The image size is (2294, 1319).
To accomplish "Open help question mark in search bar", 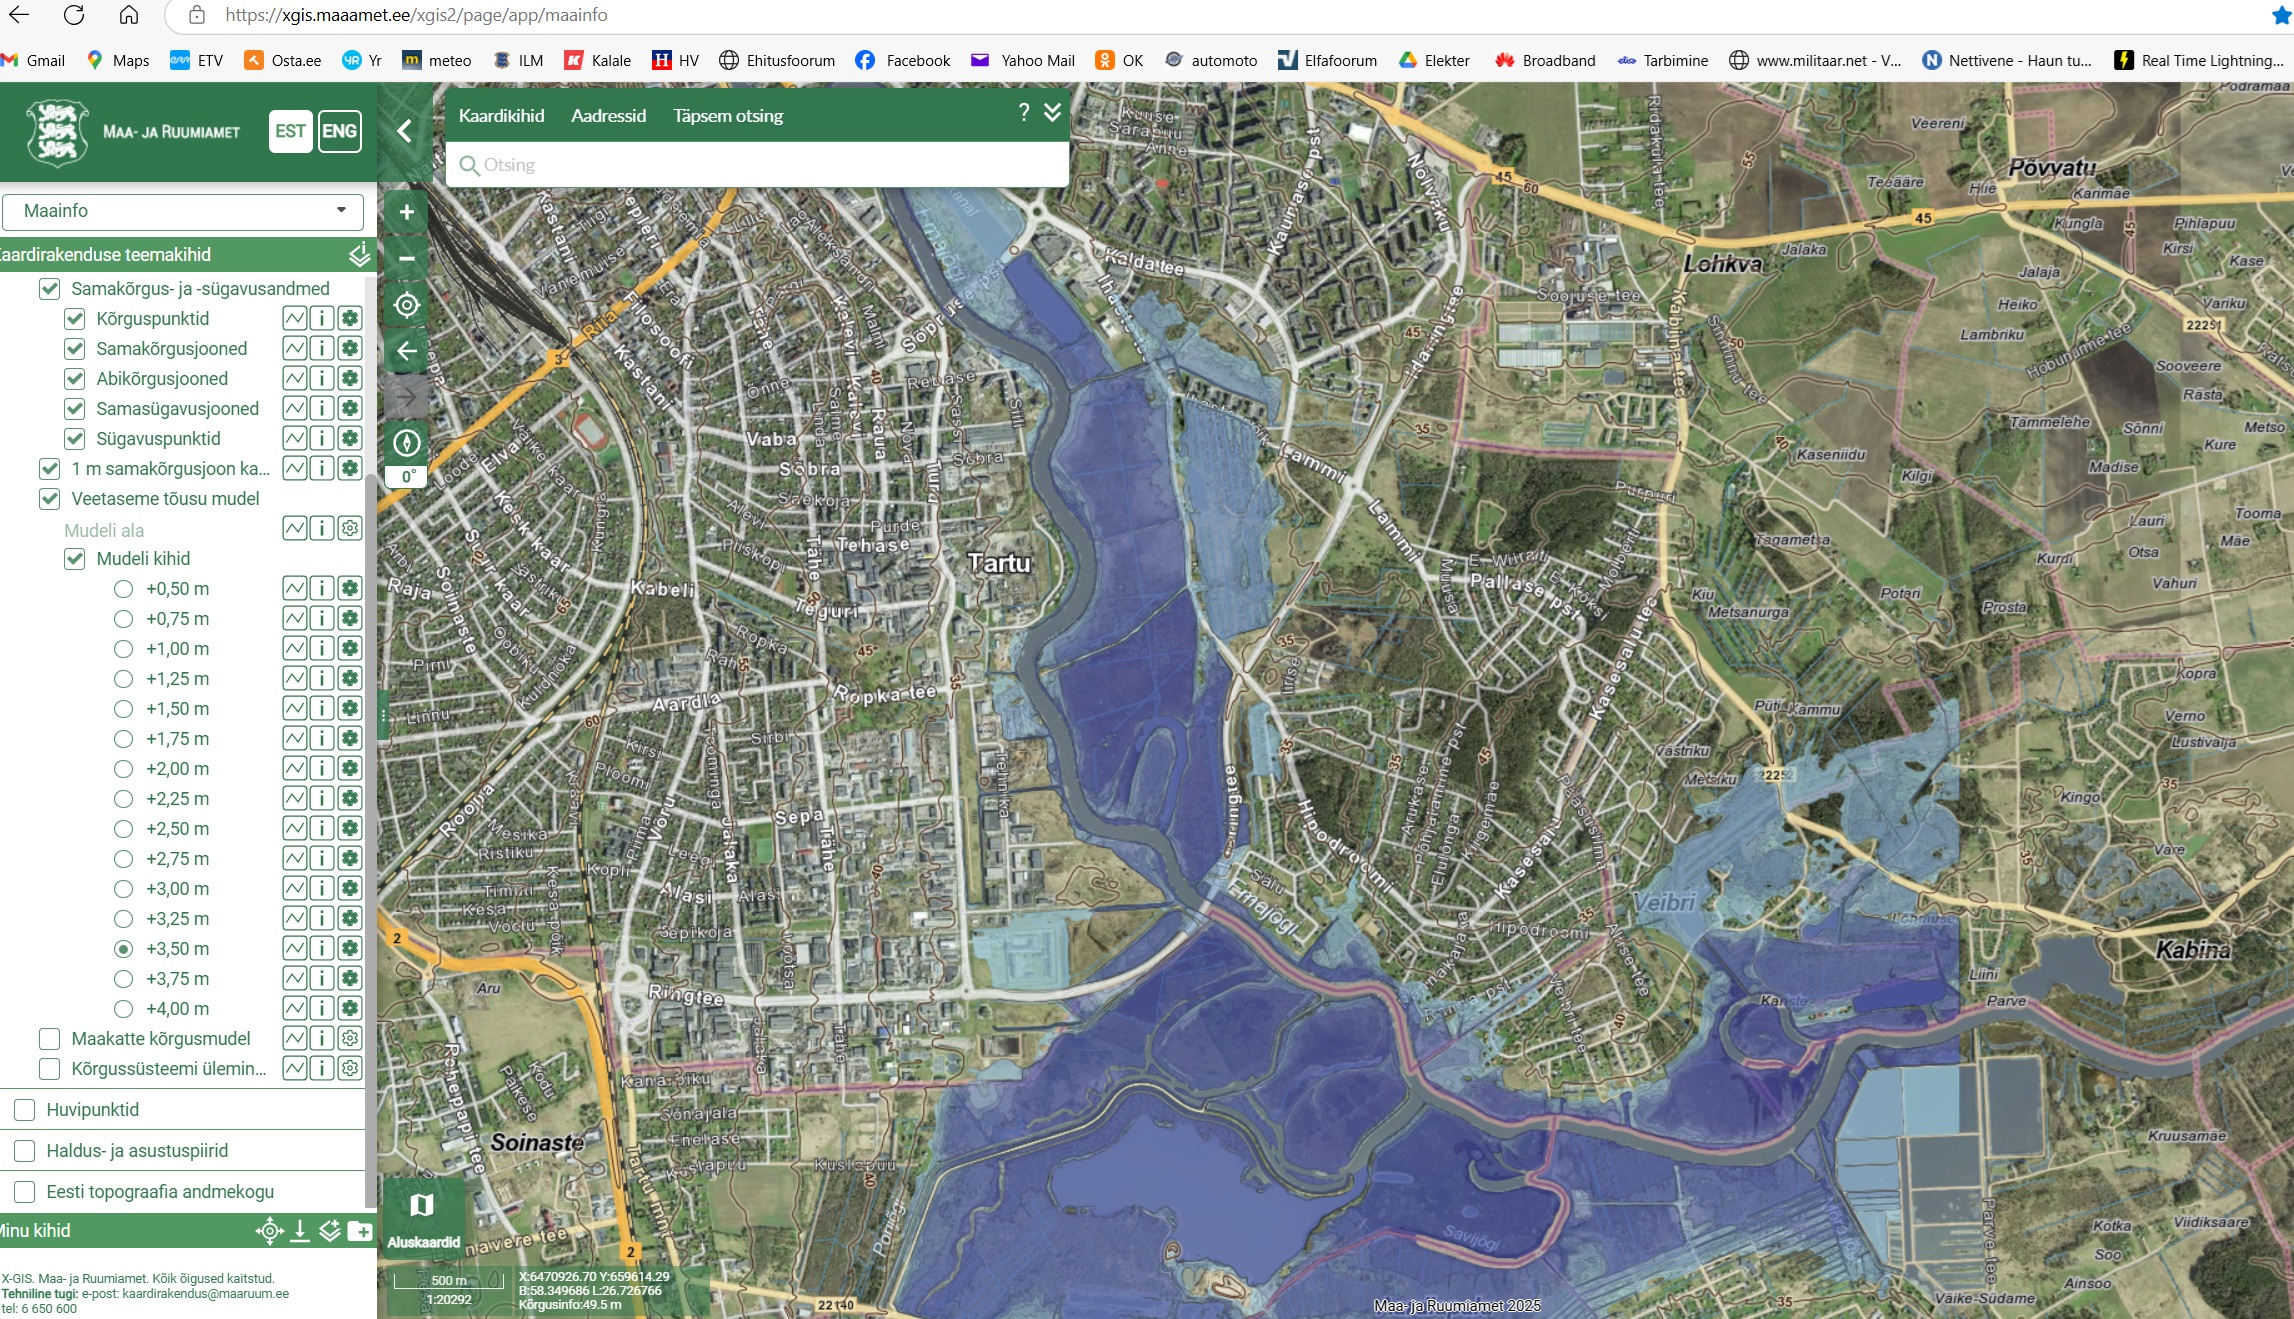I will pos(1023,112).
